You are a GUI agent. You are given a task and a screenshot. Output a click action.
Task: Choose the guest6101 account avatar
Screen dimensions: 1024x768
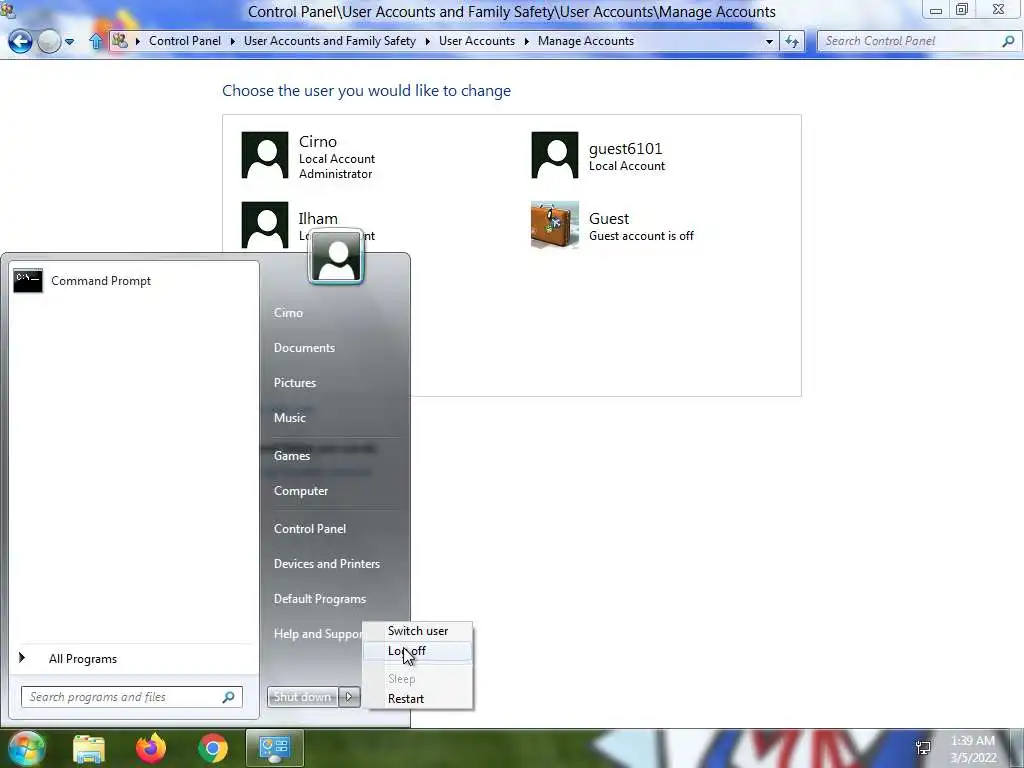click(554, 155)
